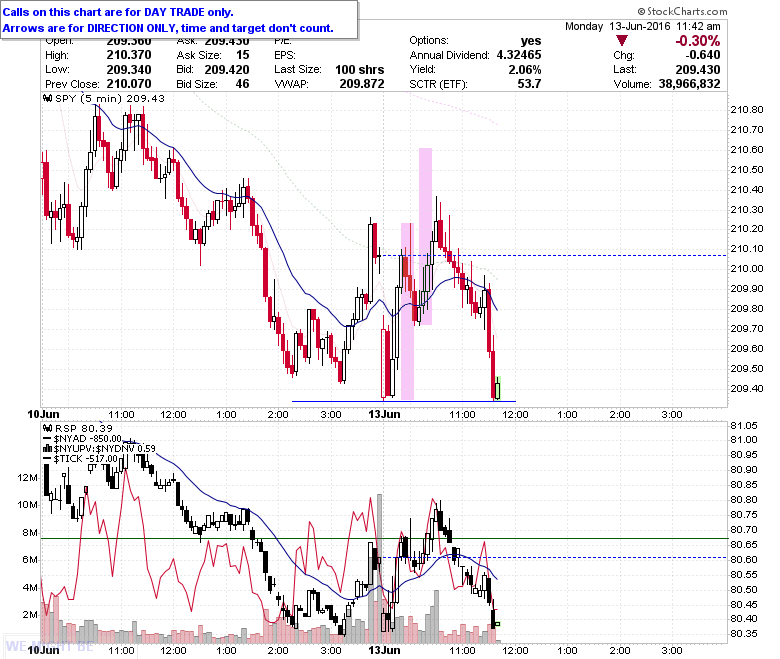Click the 'EPS:' label
Screen dimensions: 780x659
pyautogui.click(x=285, y=55)
